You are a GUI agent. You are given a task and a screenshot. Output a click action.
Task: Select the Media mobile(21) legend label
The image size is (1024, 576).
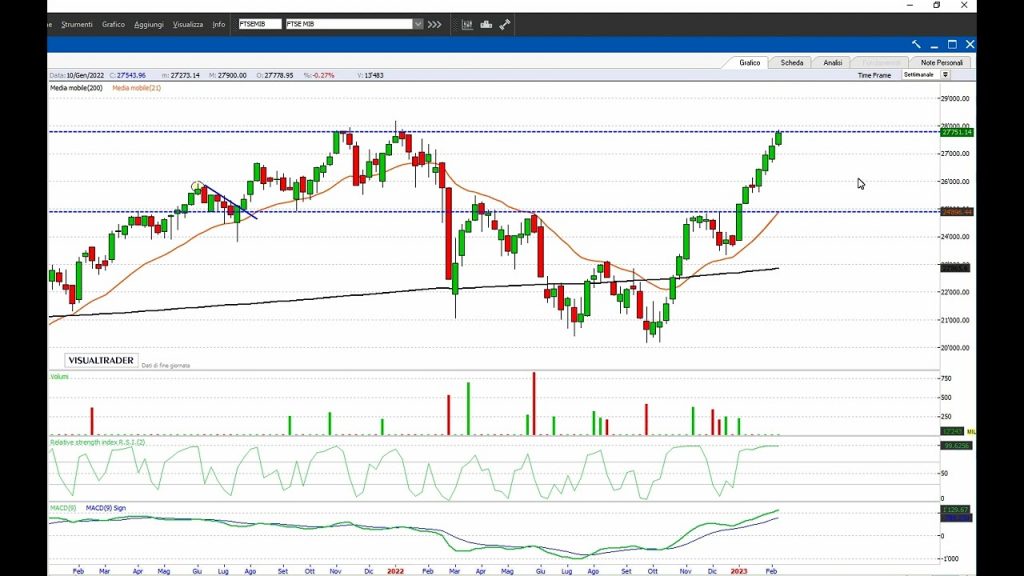coord(136,88)
